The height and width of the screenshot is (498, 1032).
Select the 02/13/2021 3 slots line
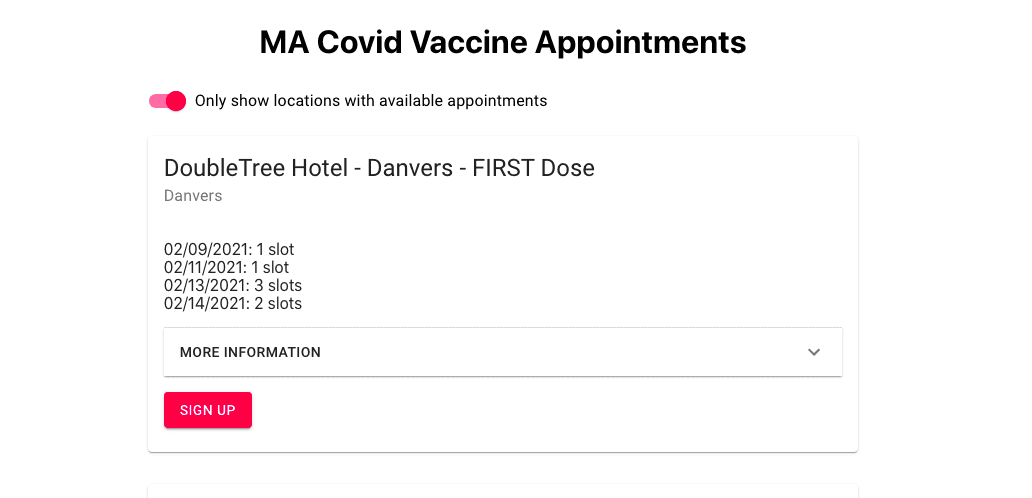233,286
